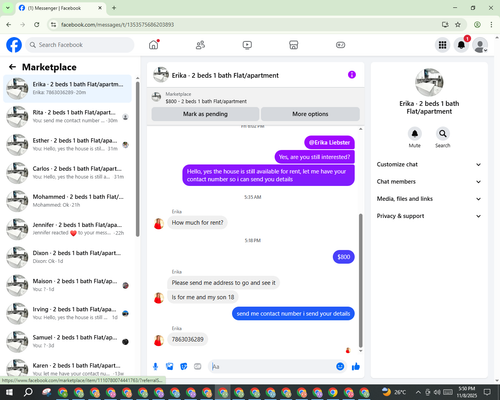Viewport: 500px width, 400px height.
Task: Expand Chat members section
Action: tap(429, 182)
